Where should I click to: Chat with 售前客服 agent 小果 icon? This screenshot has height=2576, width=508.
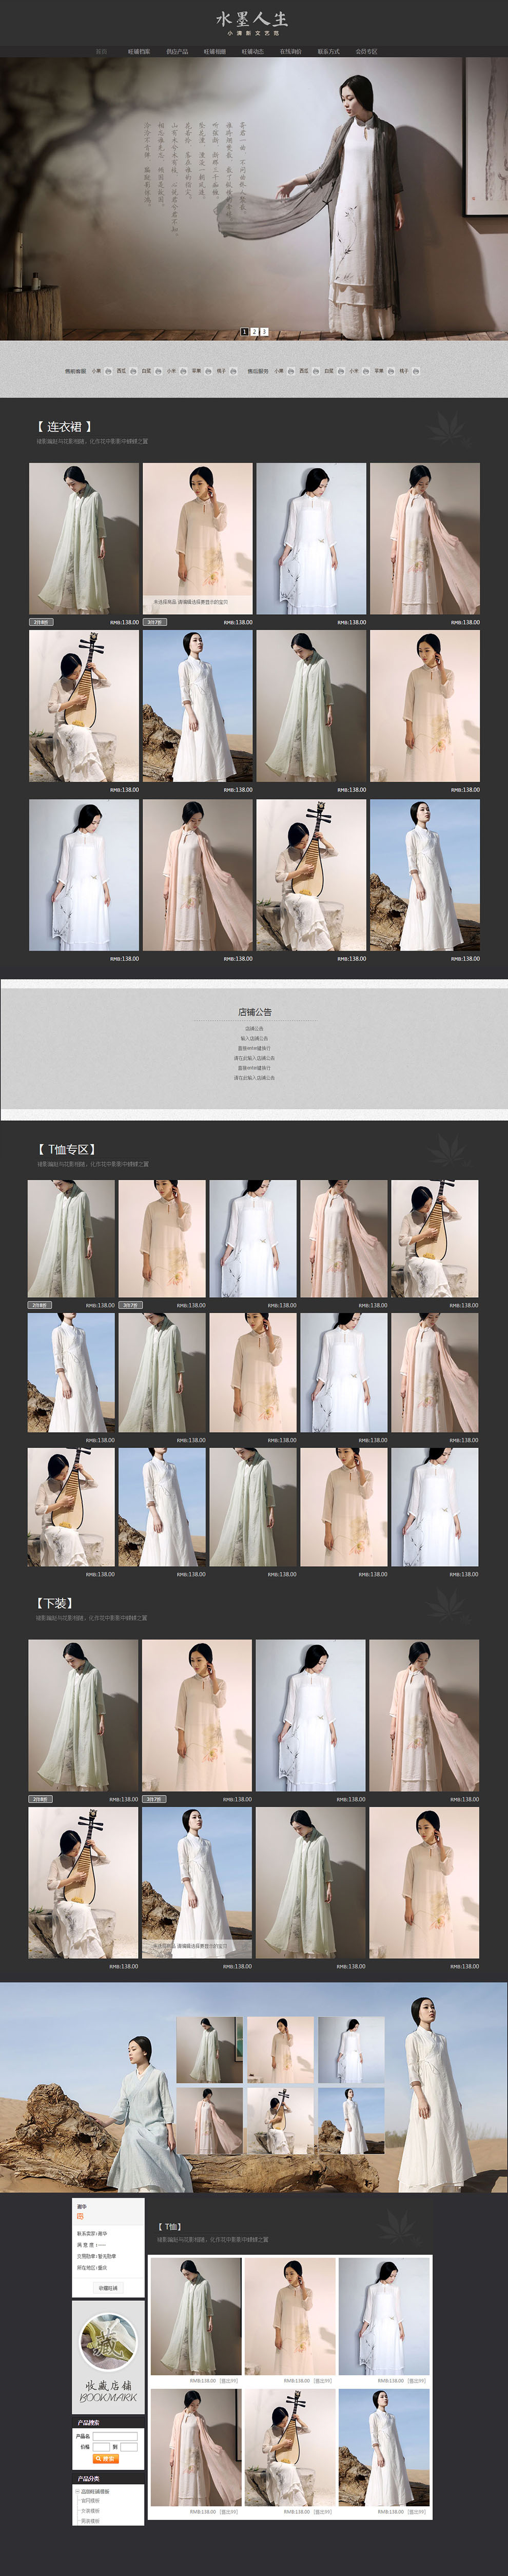pos(107,371)
